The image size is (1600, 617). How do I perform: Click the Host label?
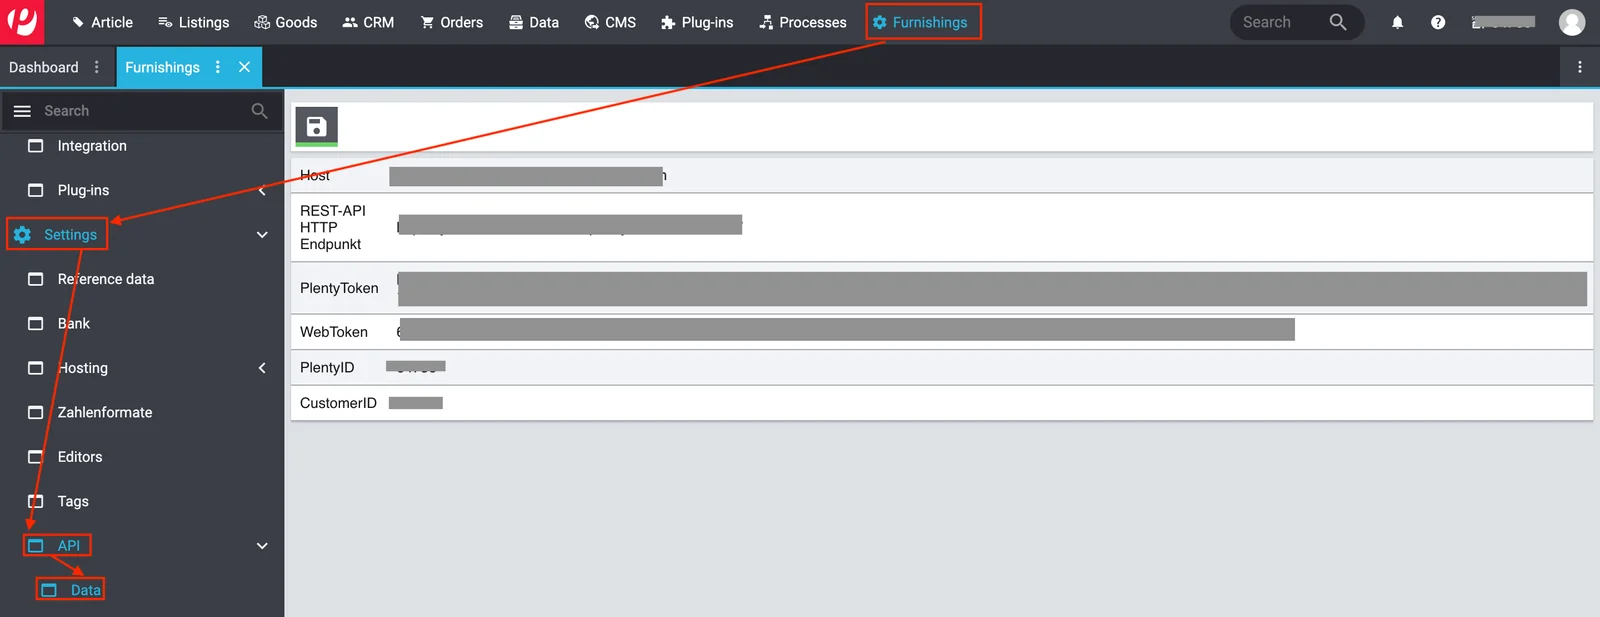(315, 175)
